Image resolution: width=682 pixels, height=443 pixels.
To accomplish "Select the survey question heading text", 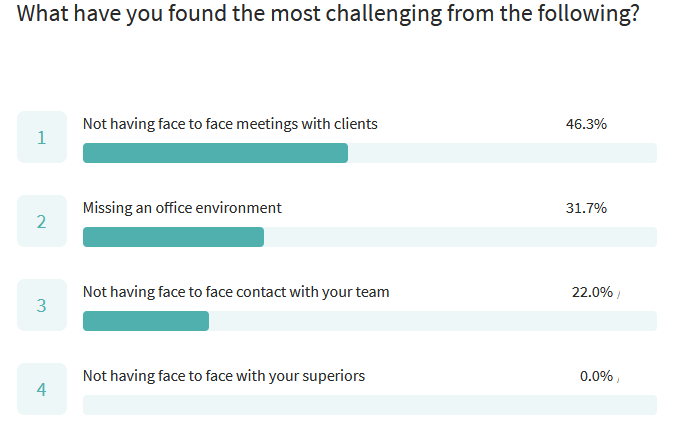I will 328,14.
